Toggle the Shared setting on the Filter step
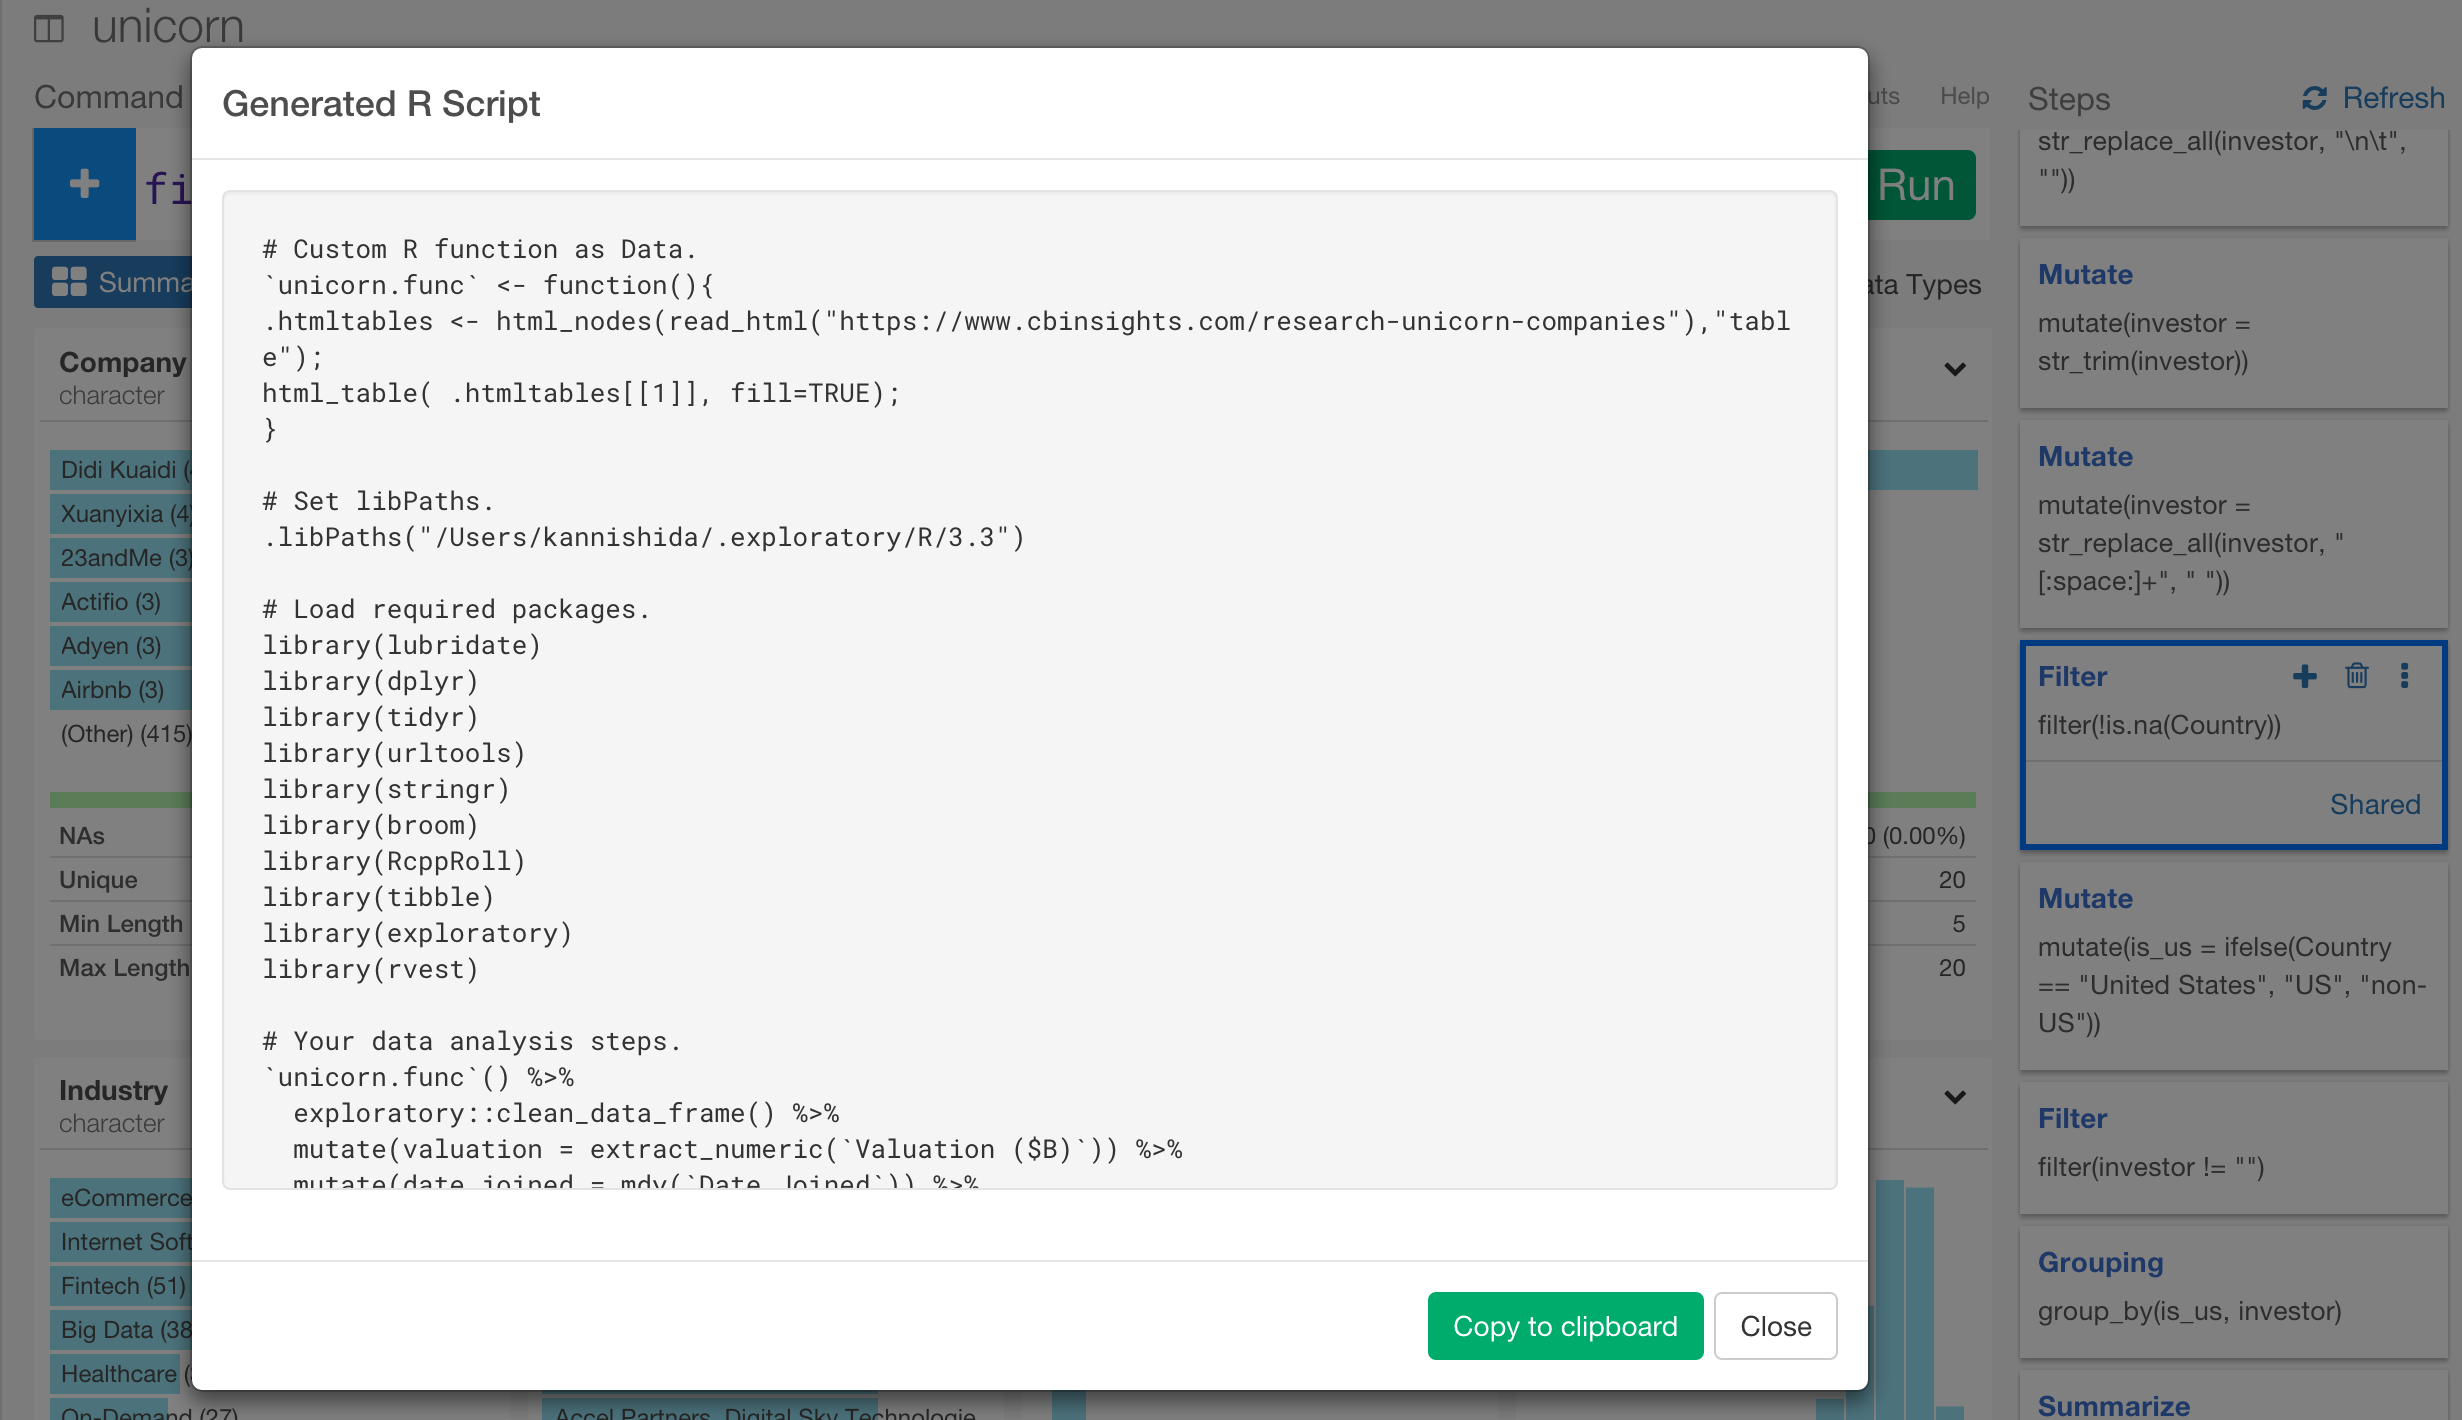 [x=2375, y=804]
